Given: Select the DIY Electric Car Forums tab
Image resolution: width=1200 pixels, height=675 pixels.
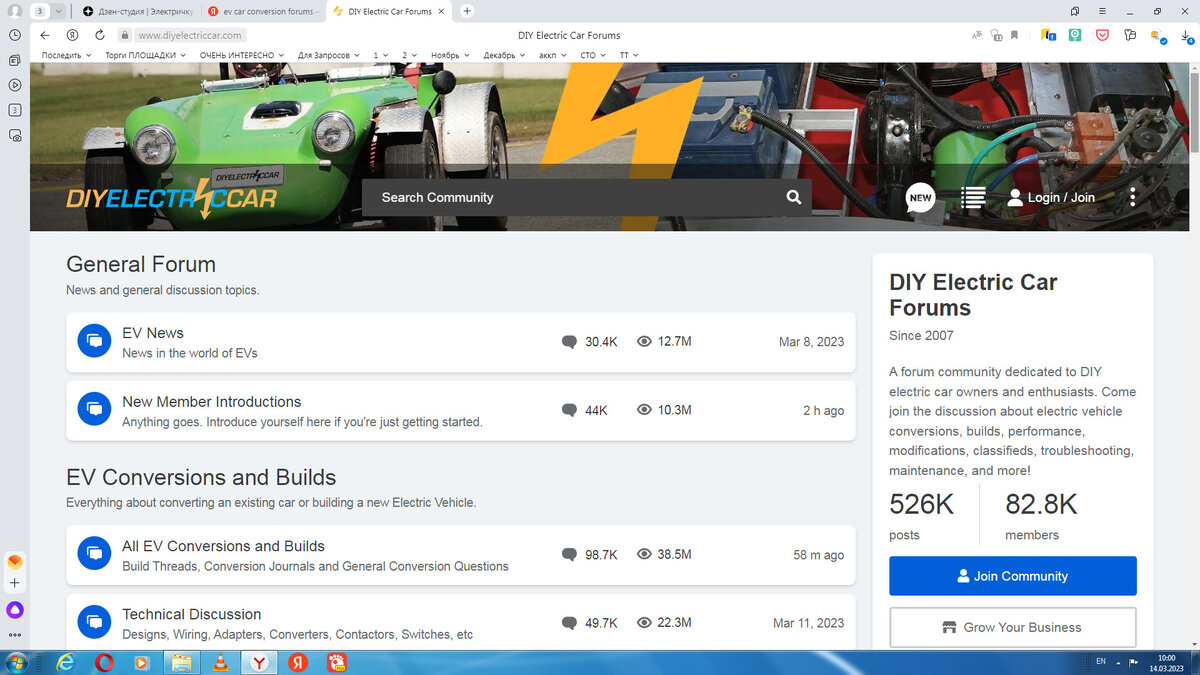Looking at the screenshot, I should [388, 11].
